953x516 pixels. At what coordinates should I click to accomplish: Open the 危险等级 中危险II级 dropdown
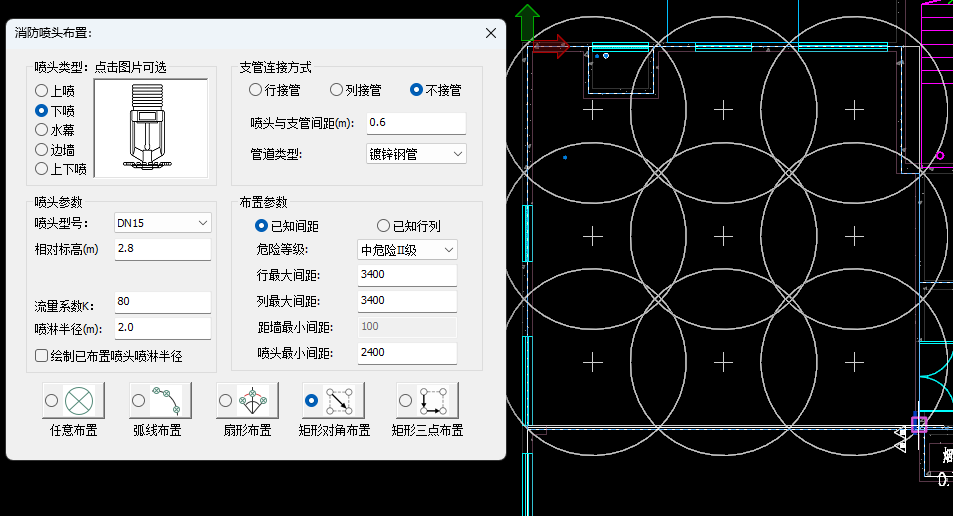[x=407, y=249]
